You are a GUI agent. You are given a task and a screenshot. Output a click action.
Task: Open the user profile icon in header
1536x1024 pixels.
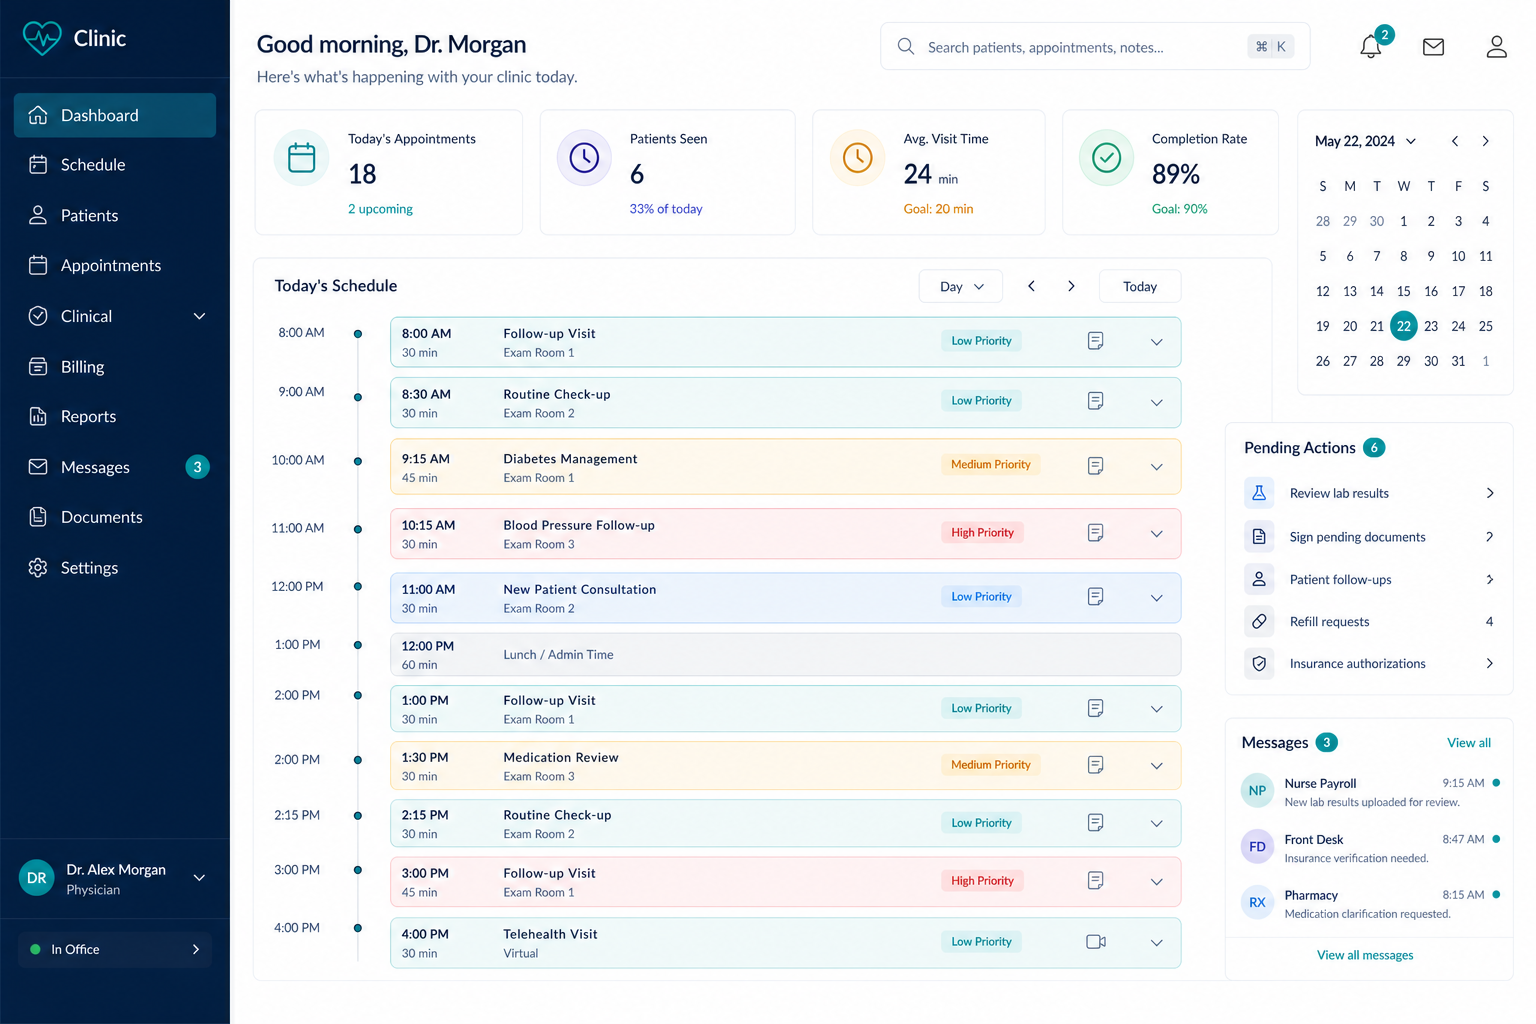pyautogui.click(x=1496, y=47)
